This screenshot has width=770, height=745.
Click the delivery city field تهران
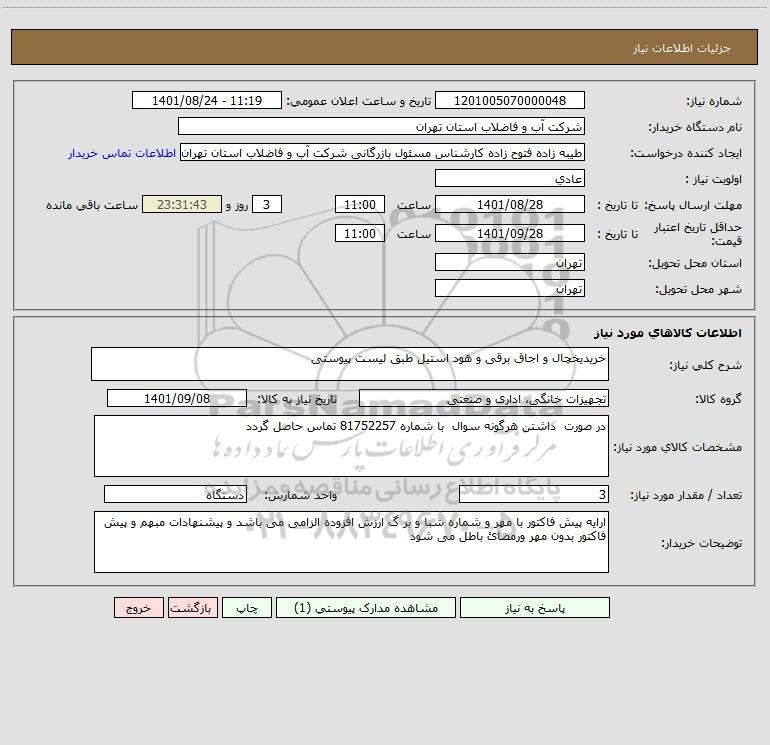(510, 288)
